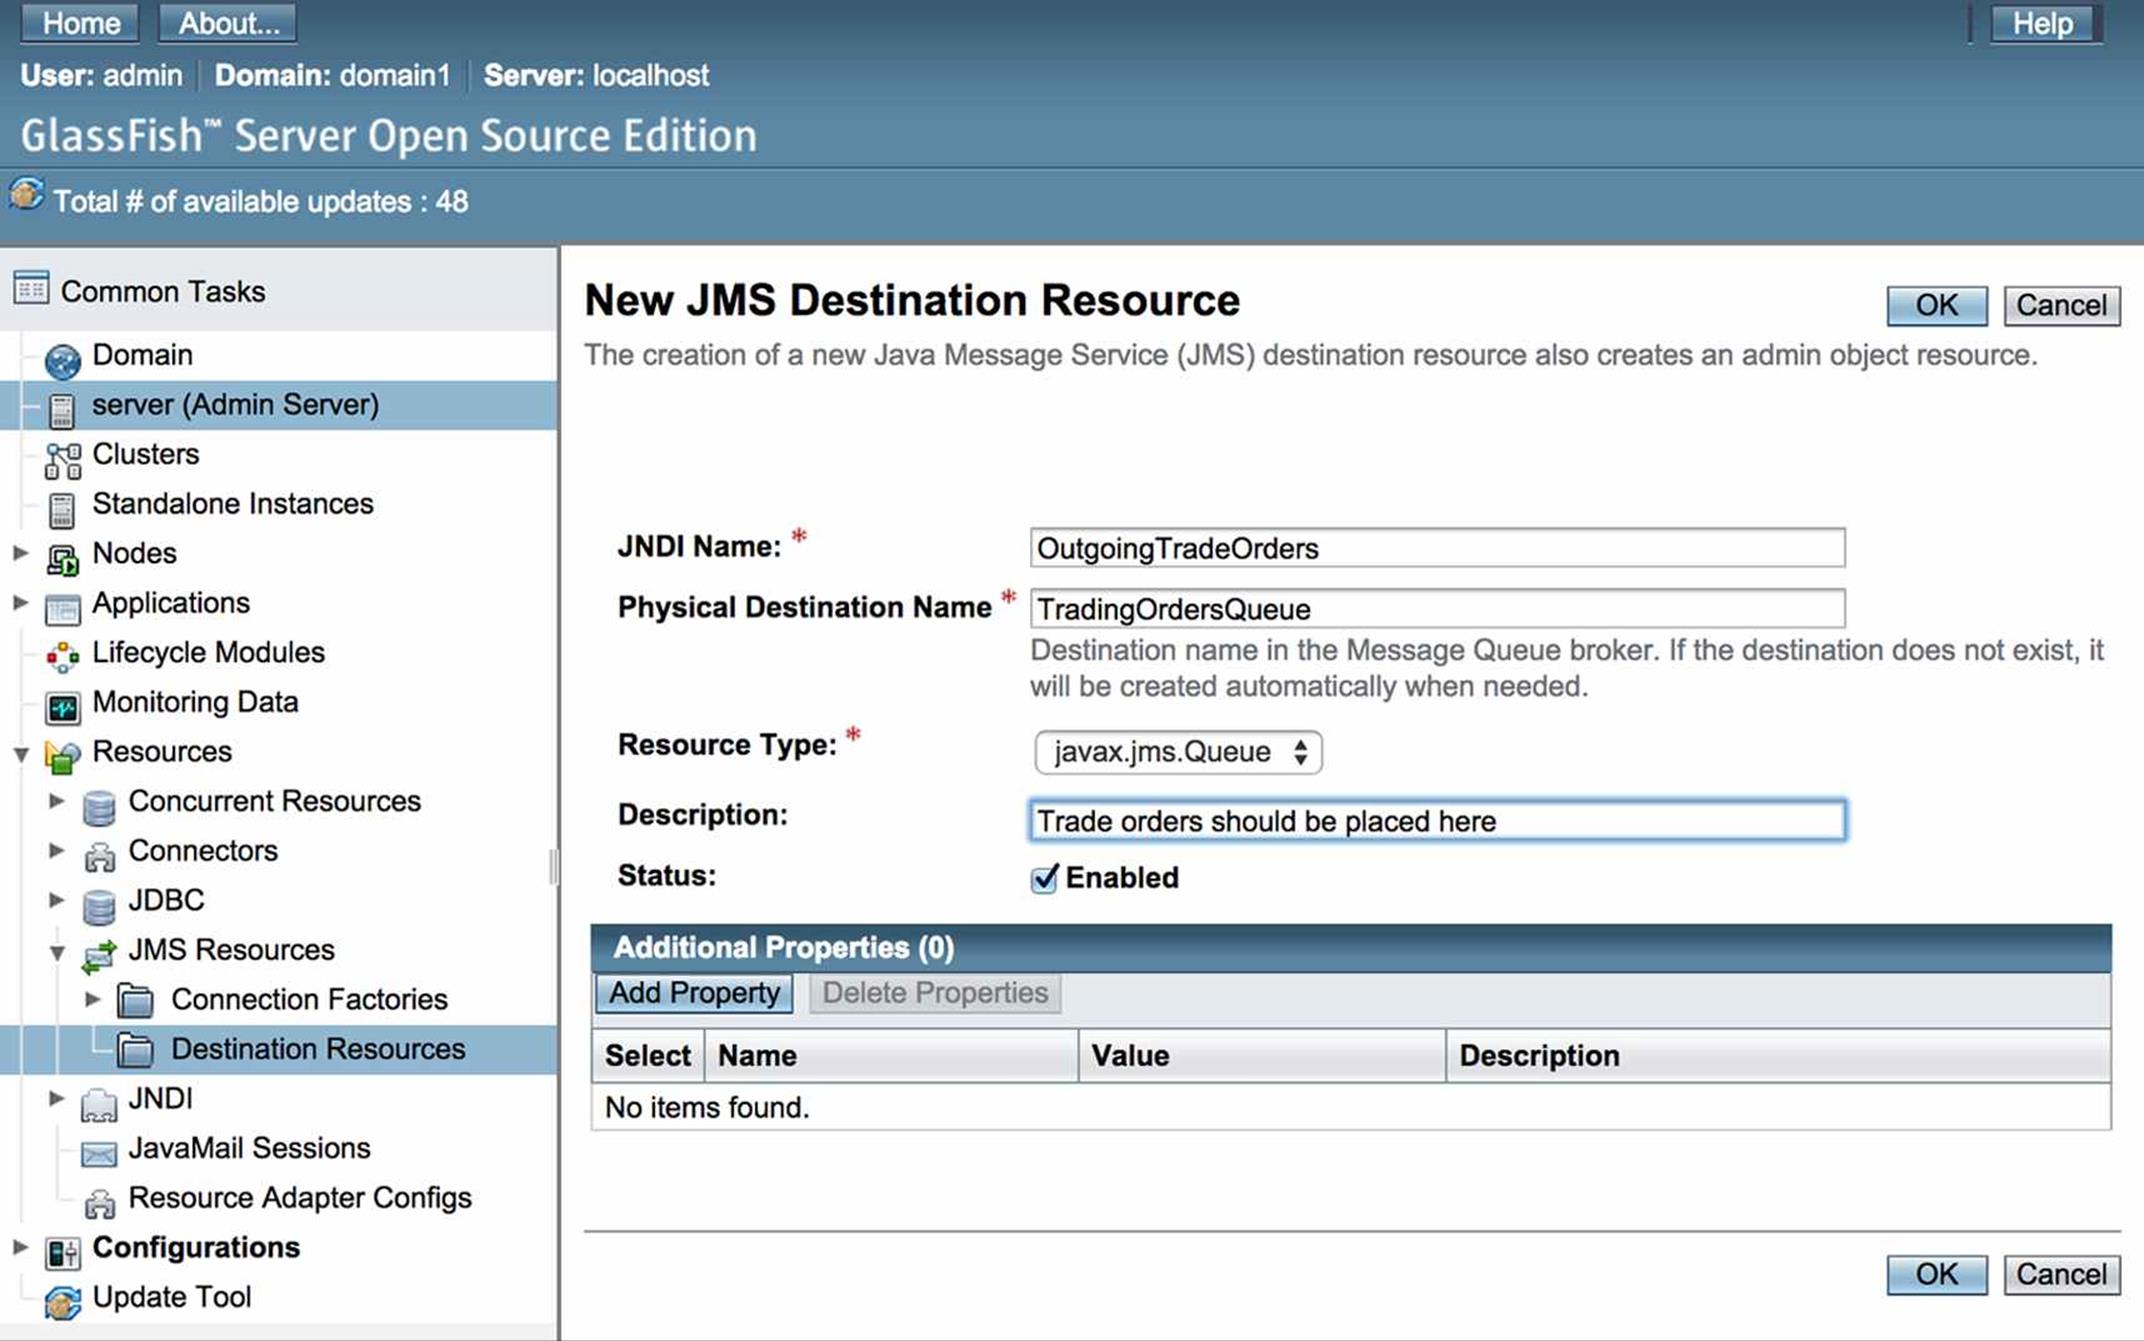The height and width of the screenshot is (1341, 2144).
Task: Expand the Connection Factories node
Action: (x=92, y=998)
